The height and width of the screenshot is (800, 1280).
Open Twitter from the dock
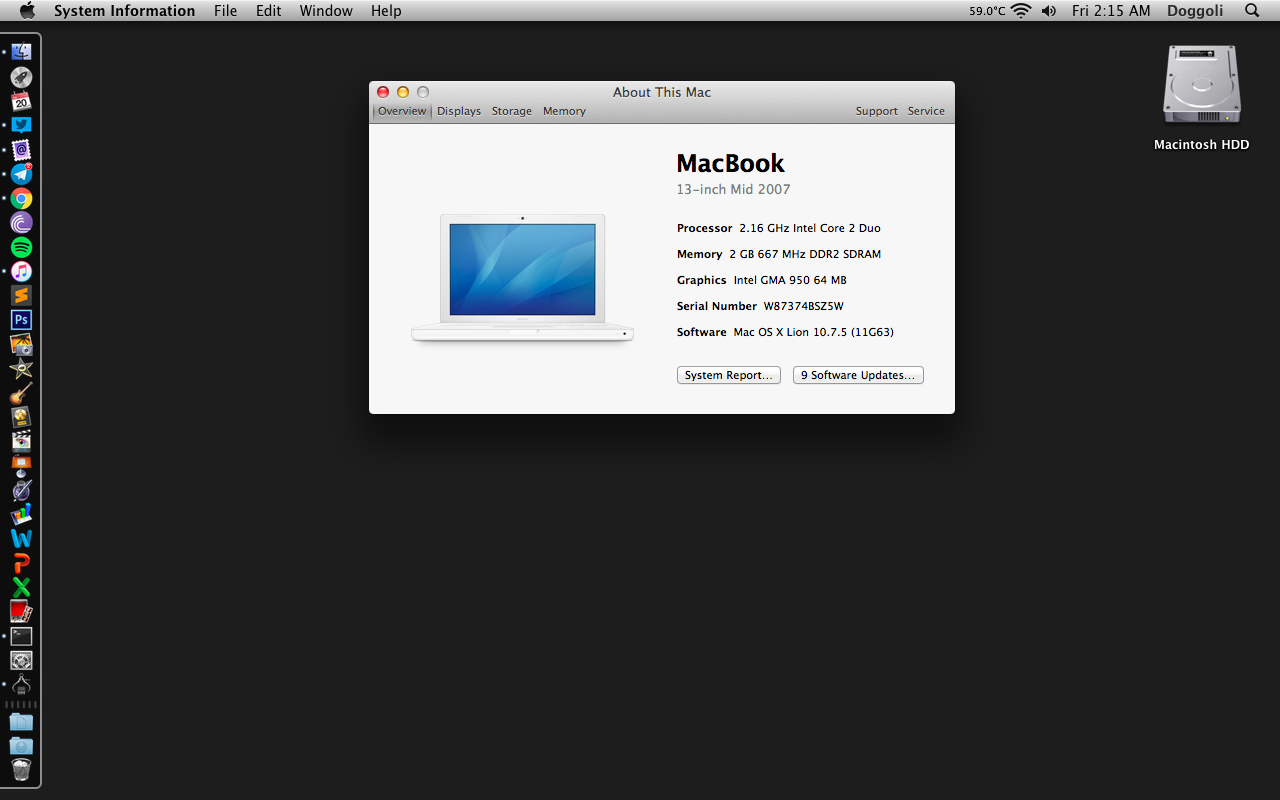click(x=21, y=125)
